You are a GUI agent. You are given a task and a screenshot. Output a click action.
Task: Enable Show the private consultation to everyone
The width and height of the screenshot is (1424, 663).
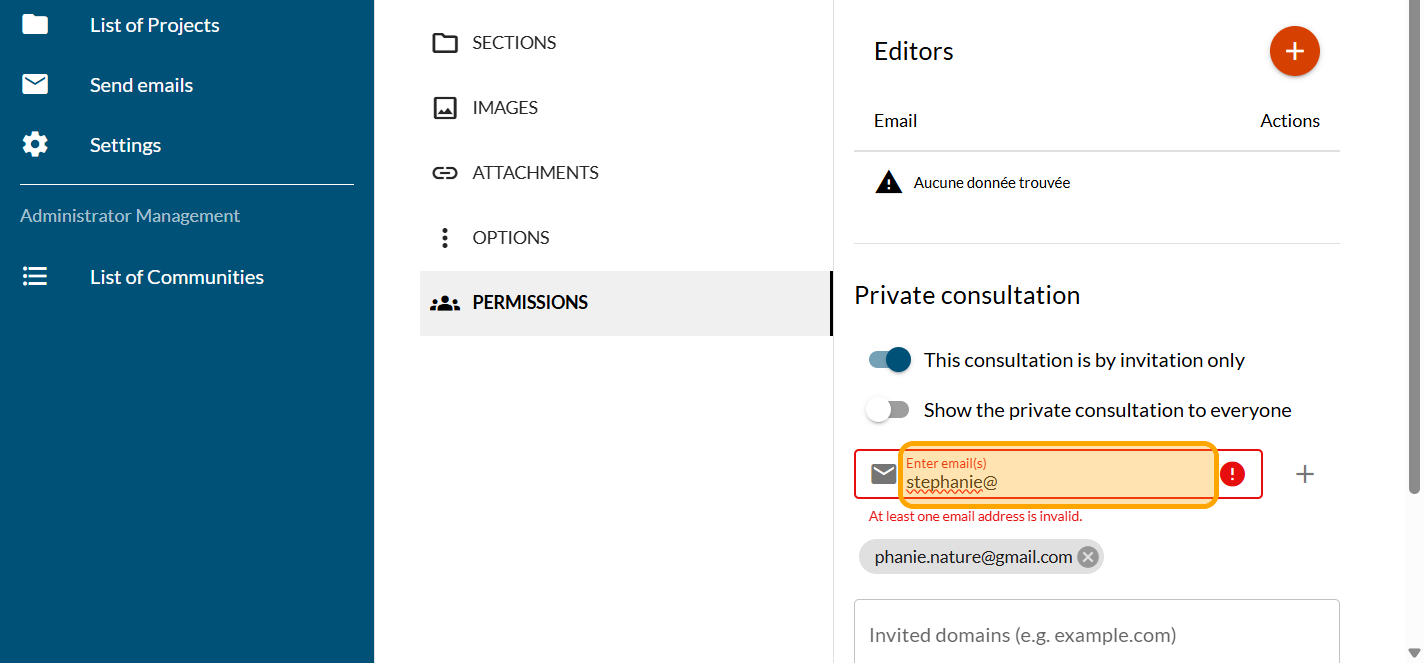tap(888, 410)
